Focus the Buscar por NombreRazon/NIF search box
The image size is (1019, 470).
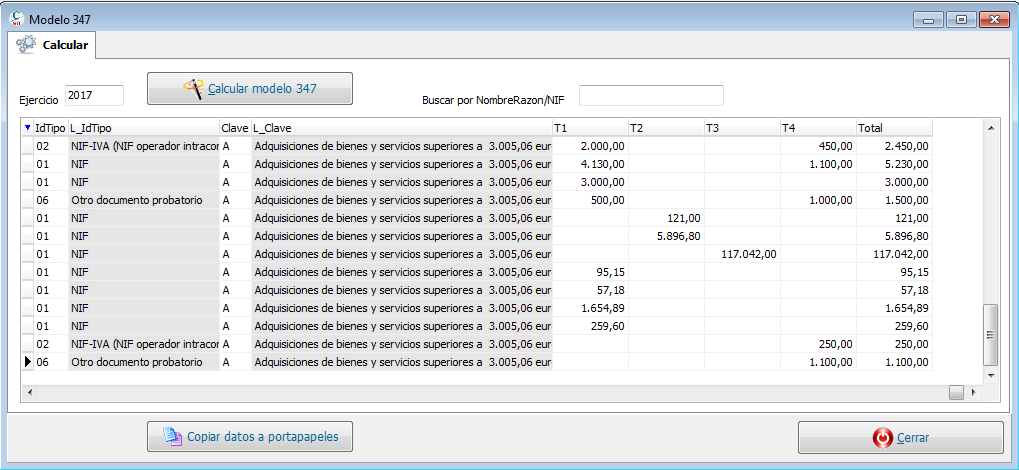click(x=650, y=95)
